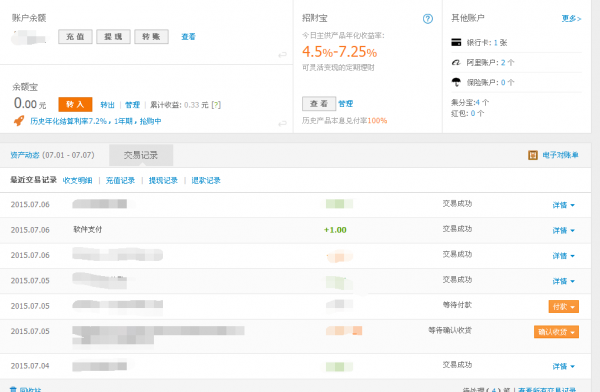Click the 软件支付 transaction name
Screen dimensions: 600x392
pyautogui.click(x=88, y=229)
